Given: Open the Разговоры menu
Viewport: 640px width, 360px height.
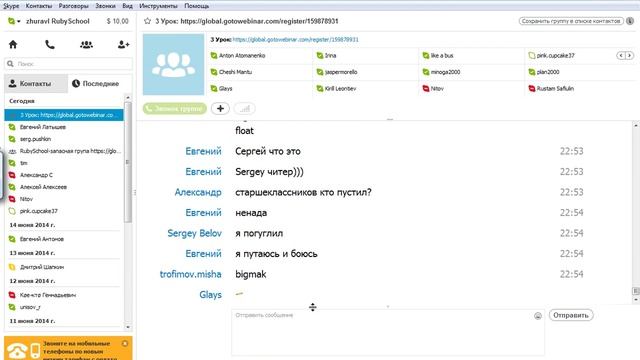Looking at the screenshot, I should coord(73,6).
